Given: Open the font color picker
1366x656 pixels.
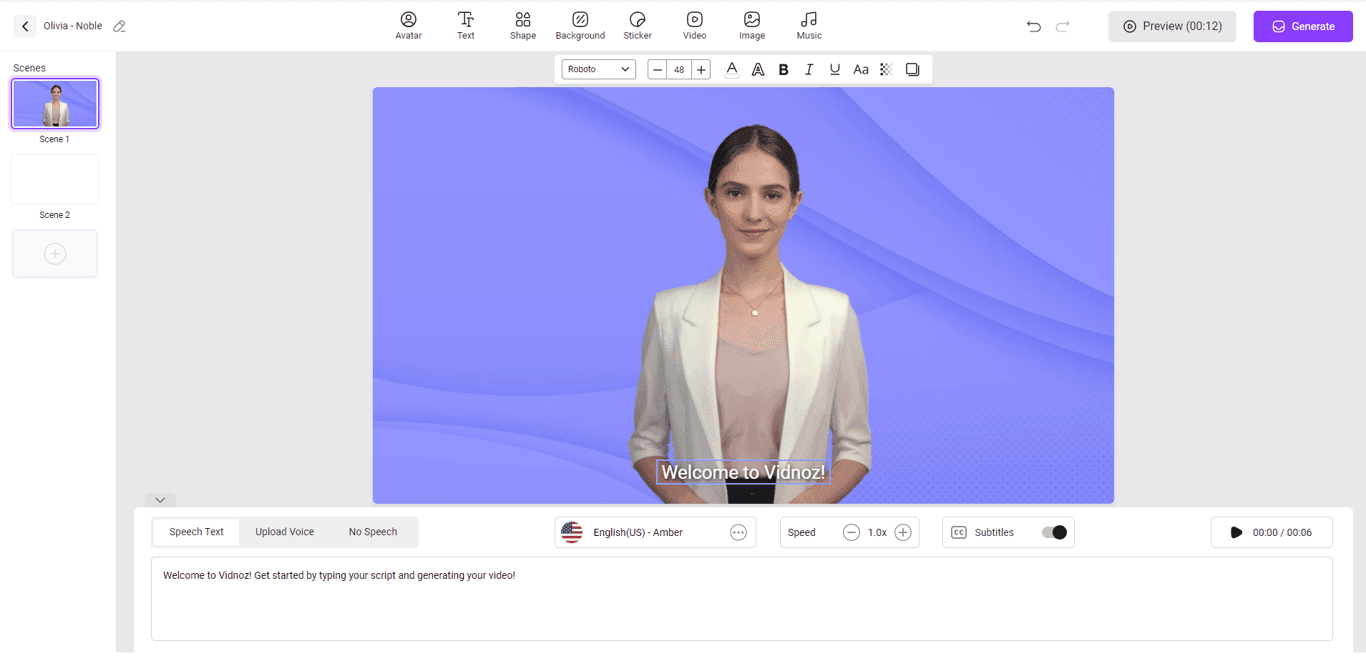Looking at the screenshot, I should pos(731,69).
